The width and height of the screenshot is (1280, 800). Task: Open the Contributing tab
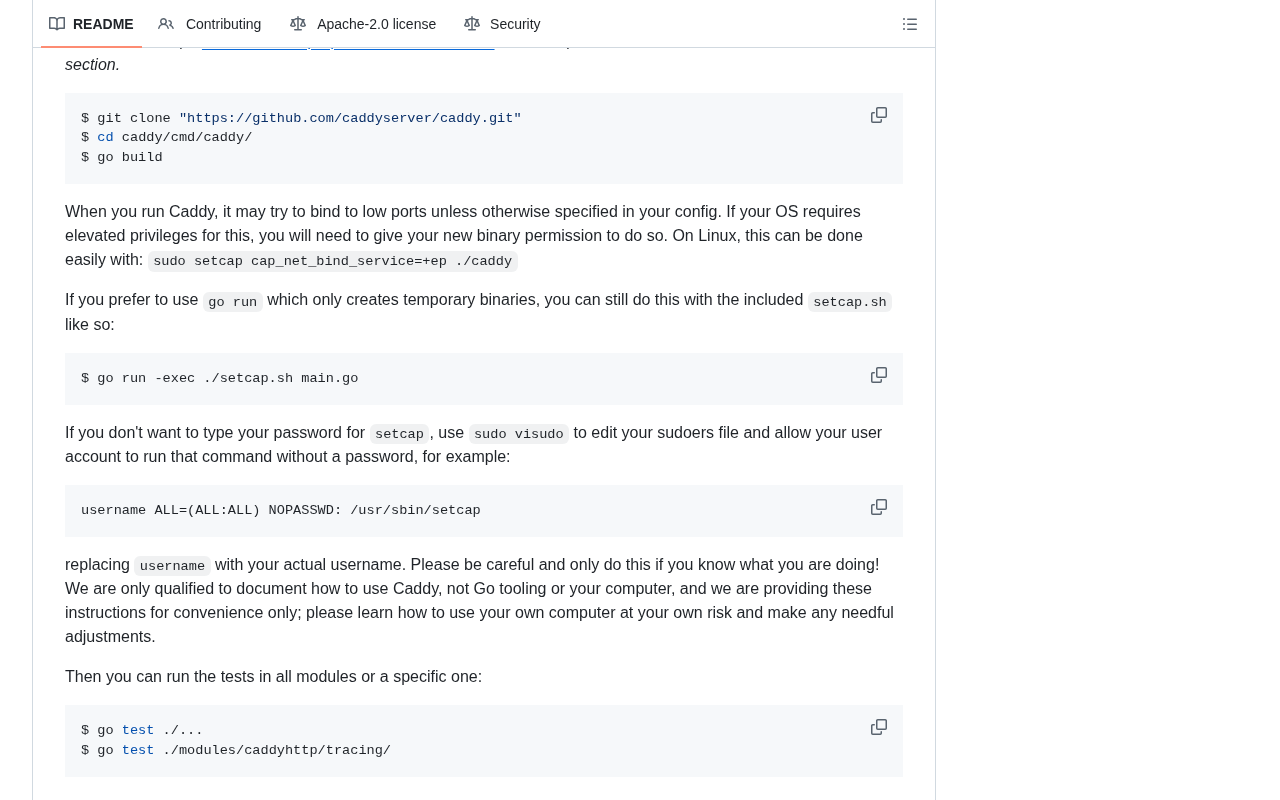coord(210,24)
